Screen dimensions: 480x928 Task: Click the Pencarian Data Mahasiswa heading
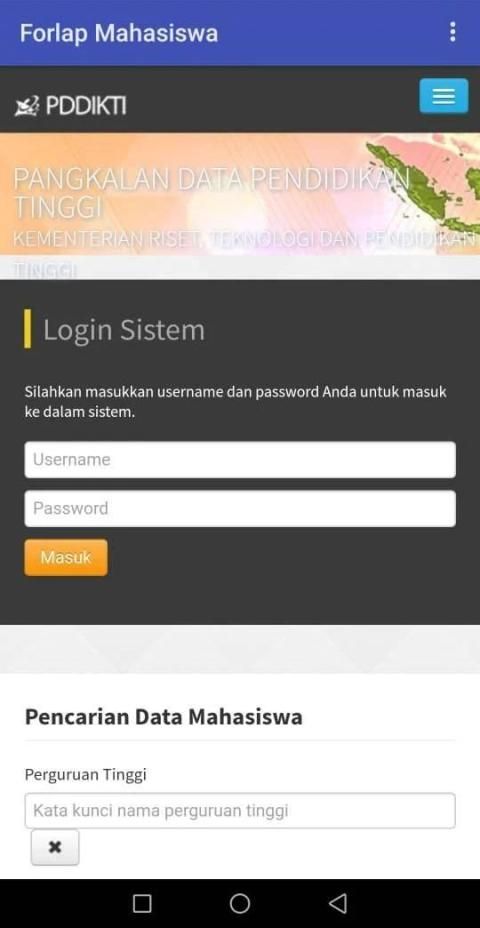click(163, 717)
